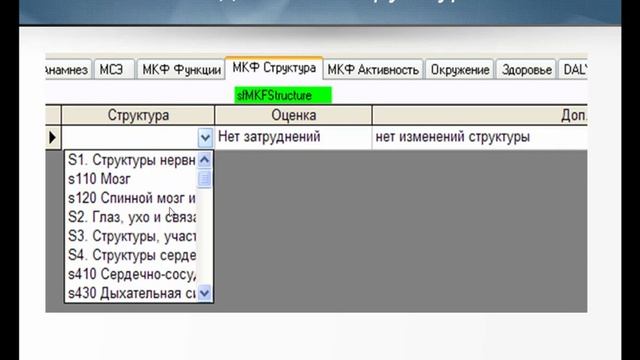Switch to the МСЭ tab
Viewport: 640px width, 360px height.
(114, 69)
